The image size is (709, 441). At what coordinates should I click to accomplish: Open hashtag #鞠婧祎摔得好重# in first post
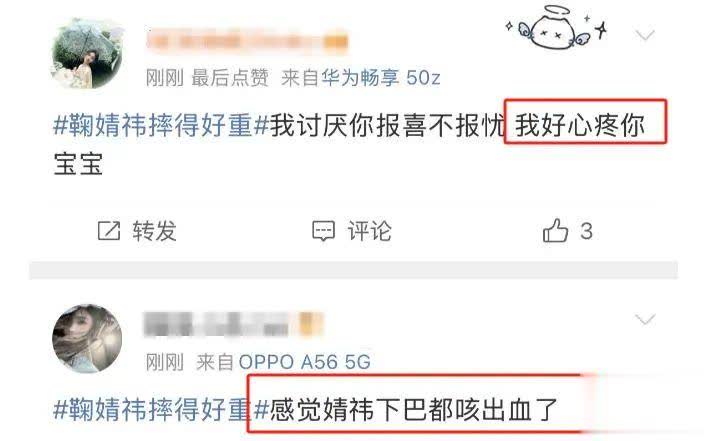161,125
